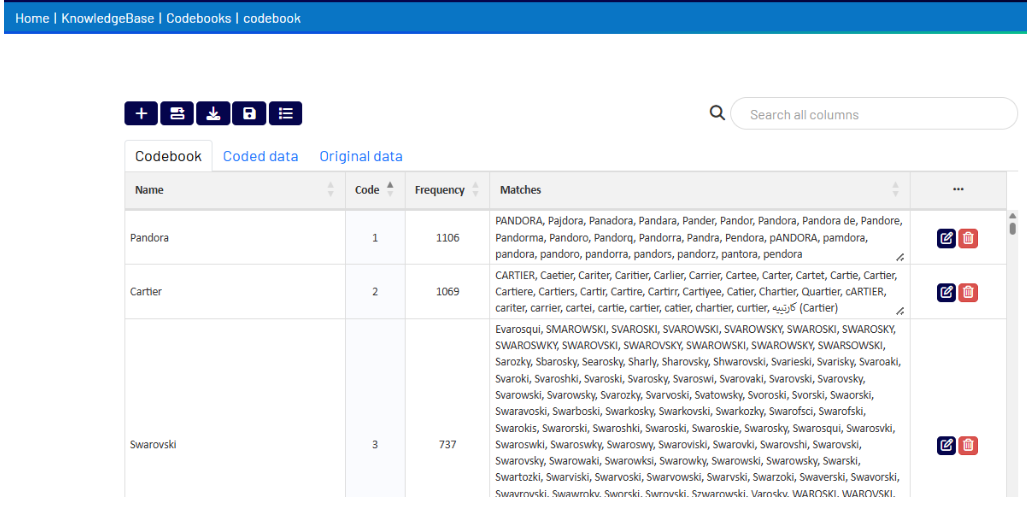Click the Frequency column header label

(x=439, y=190)
